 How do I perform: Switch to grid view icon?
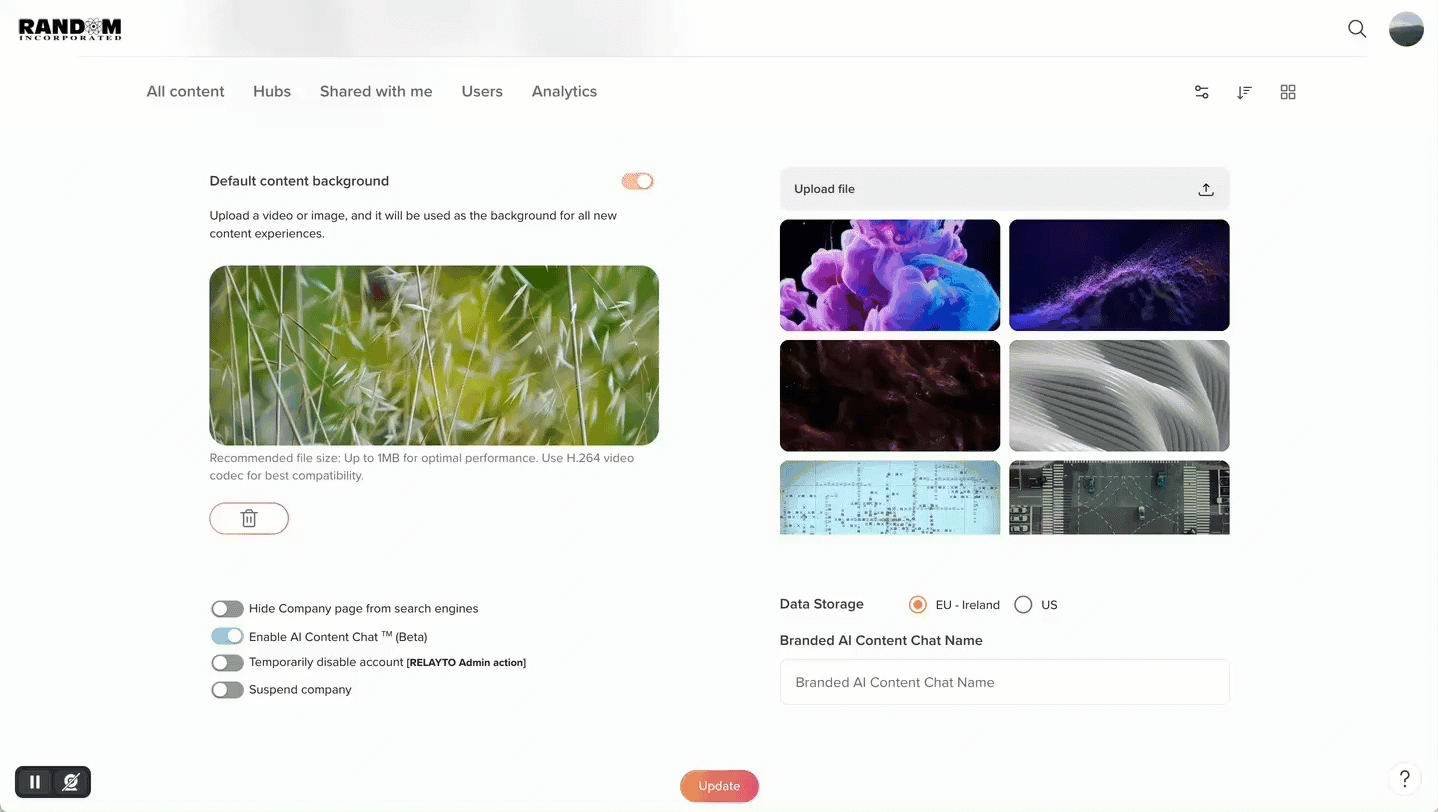(x=1287, y=92)
